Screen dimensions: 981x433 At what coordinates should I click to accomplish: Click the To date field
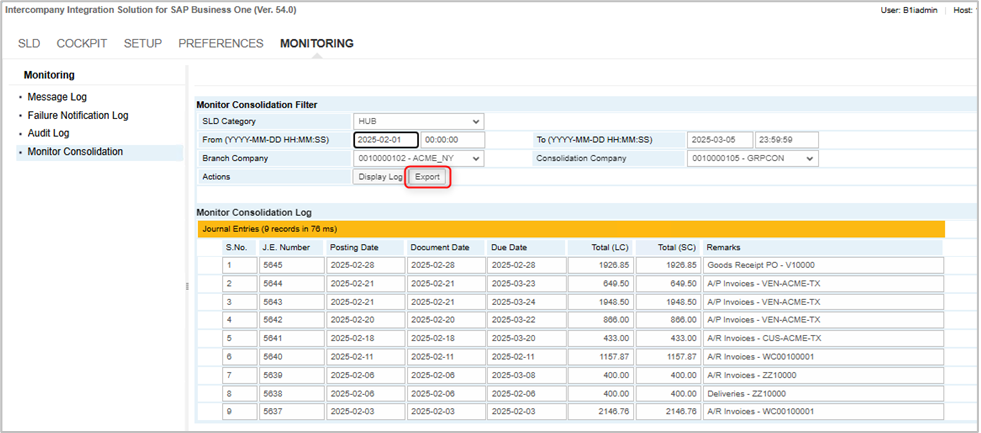pos(718,140)
